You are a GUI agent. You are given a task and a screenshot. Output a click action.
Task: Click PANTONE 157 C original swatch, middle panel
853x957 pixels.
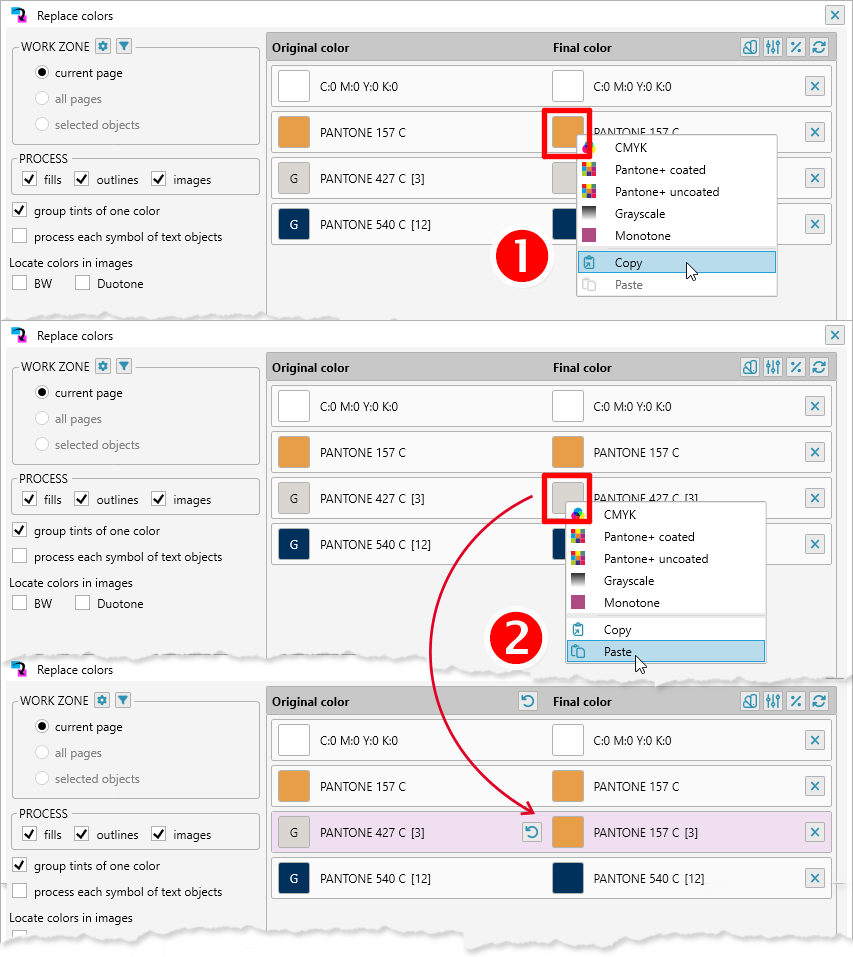[293, 452]
